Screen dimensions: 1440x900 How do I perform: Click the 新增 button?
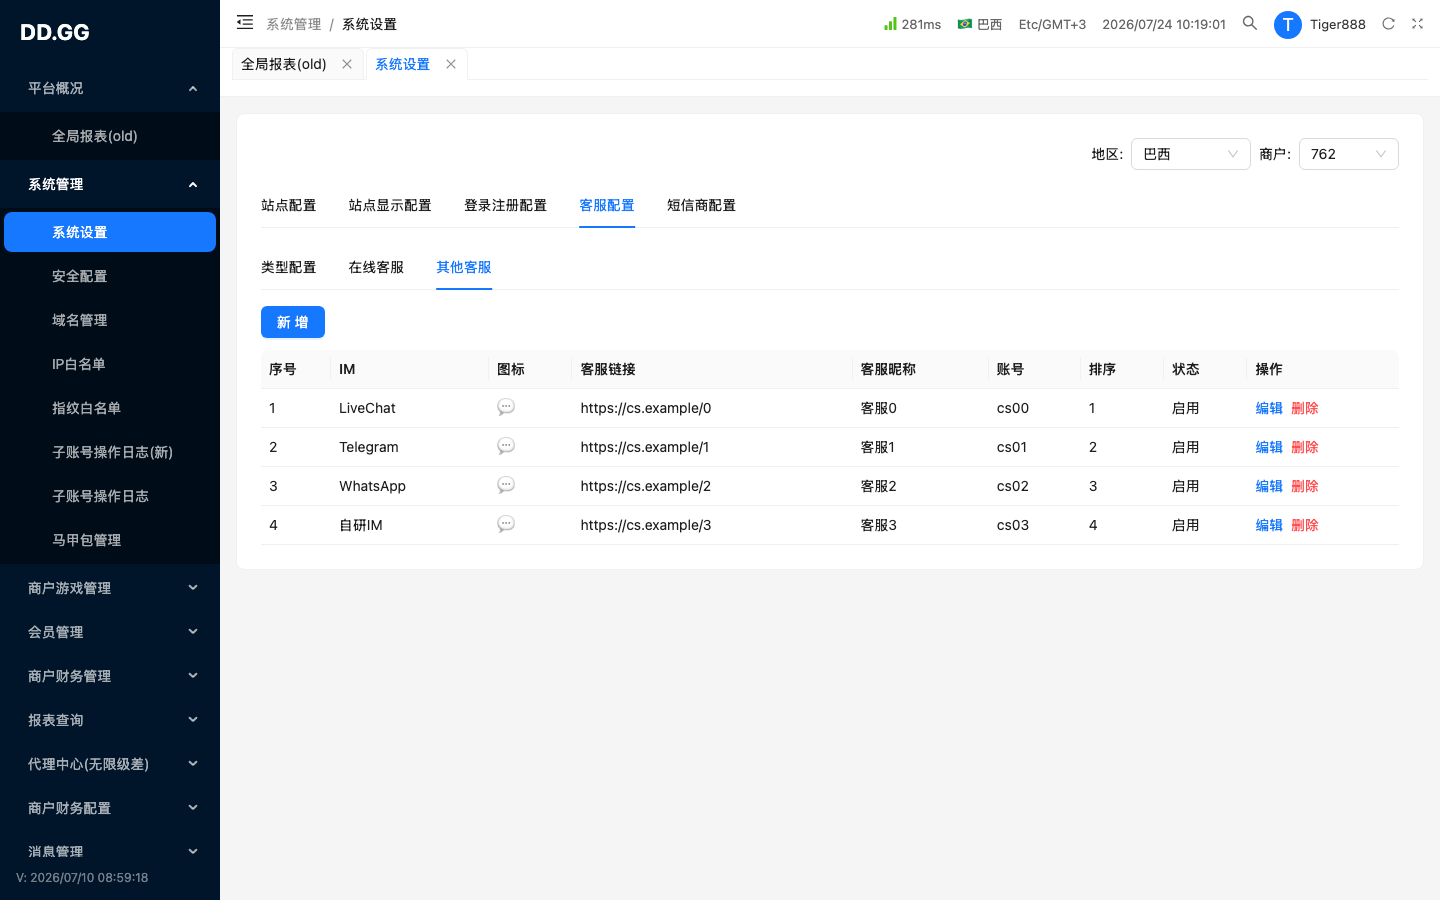(293, 322)
